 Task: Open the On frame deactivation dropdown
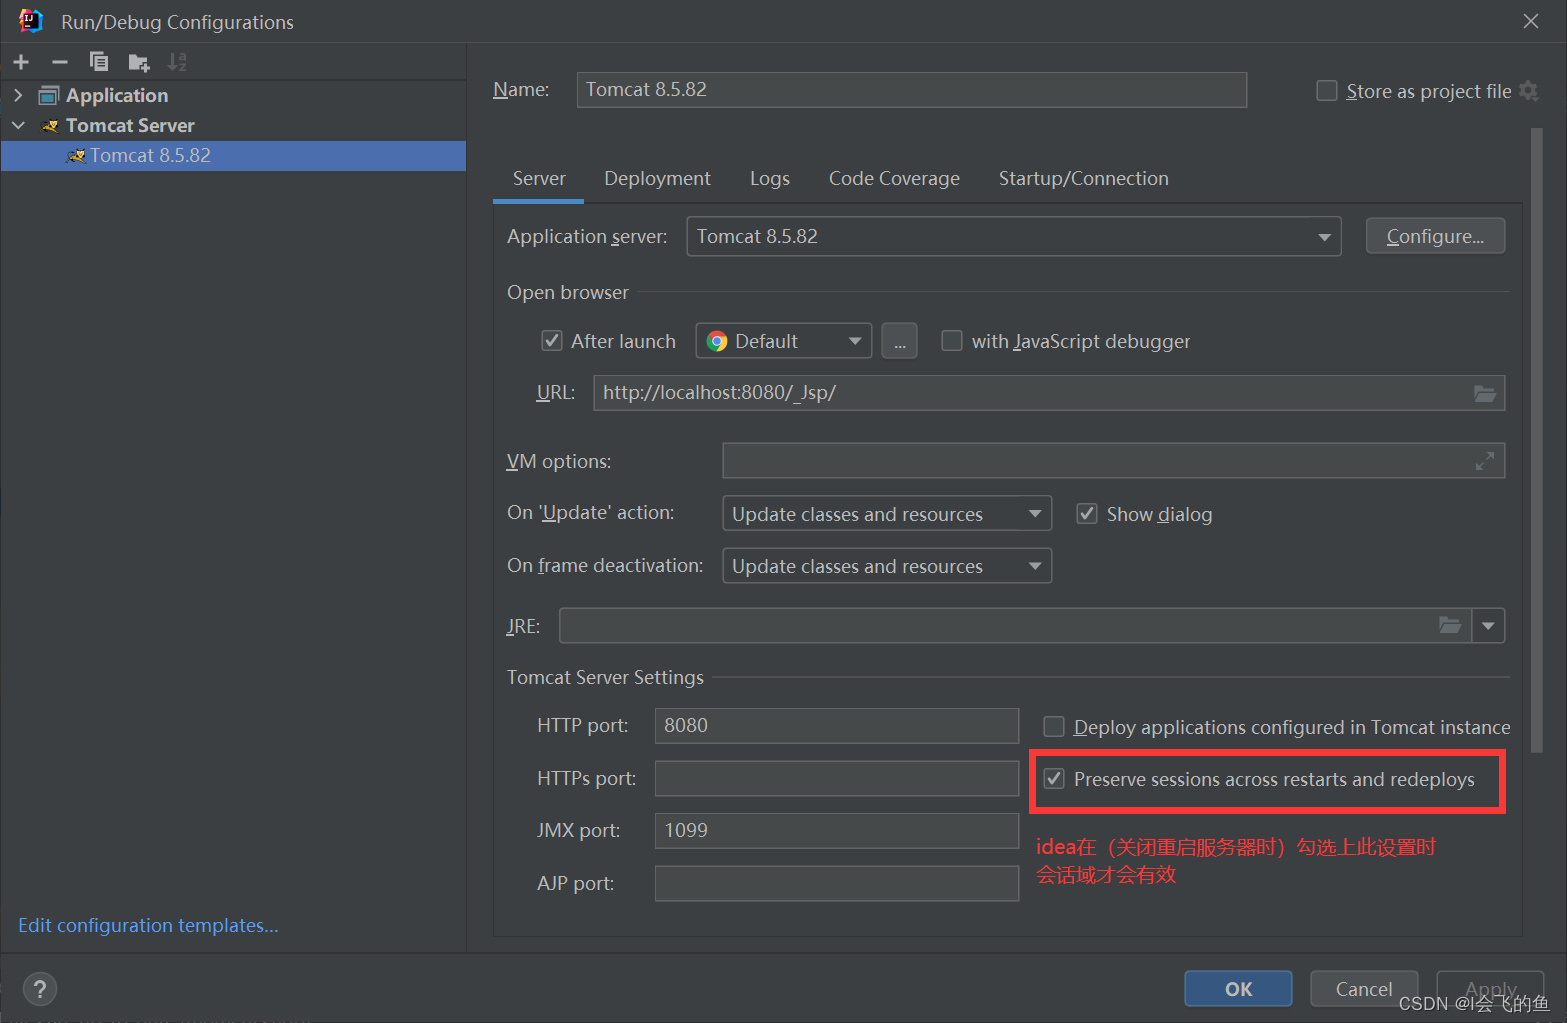click(x=887, y=566)
